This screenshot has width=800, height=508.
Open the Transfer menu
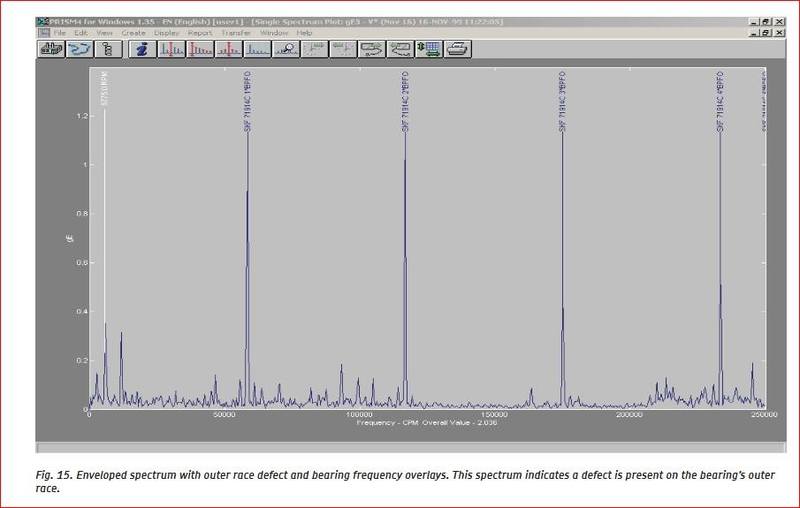236,33
